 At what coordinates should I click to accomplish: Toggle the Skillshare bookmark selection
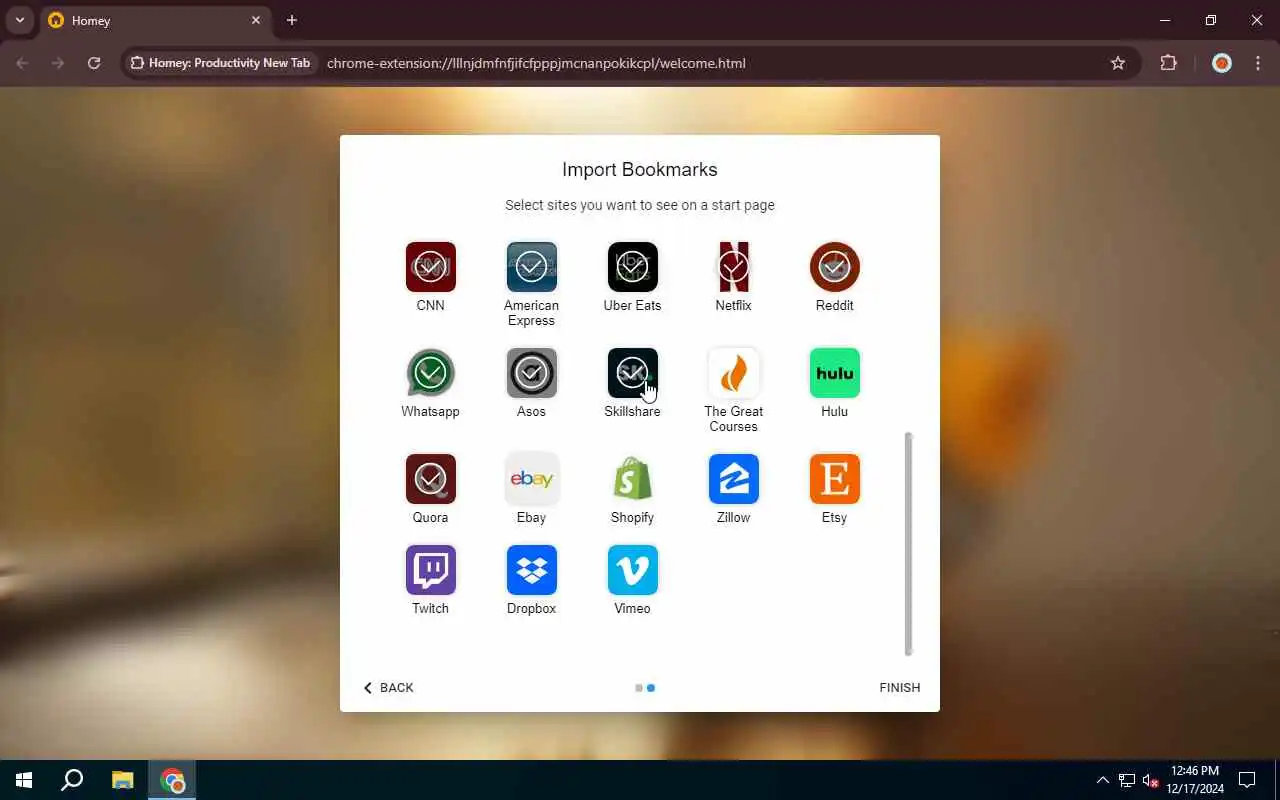(x=632, y=373)
